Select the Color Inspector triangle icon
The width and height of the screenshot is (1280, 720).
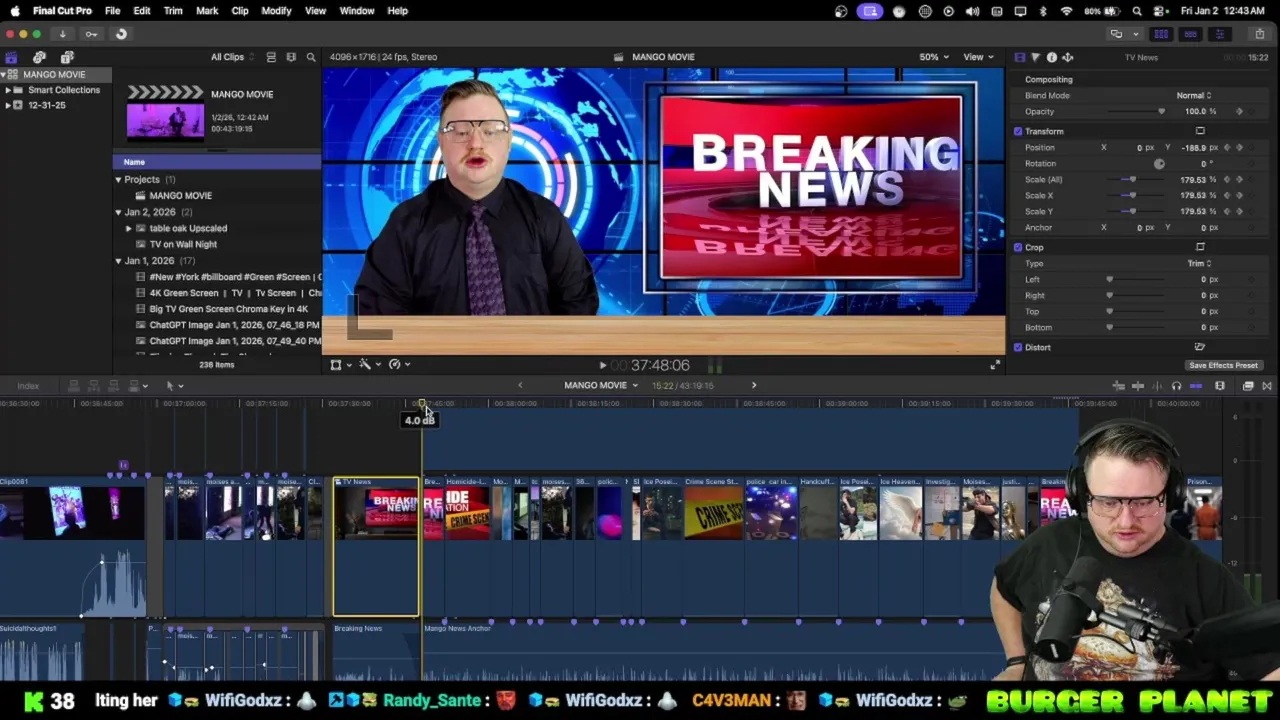coord(1035,57)
